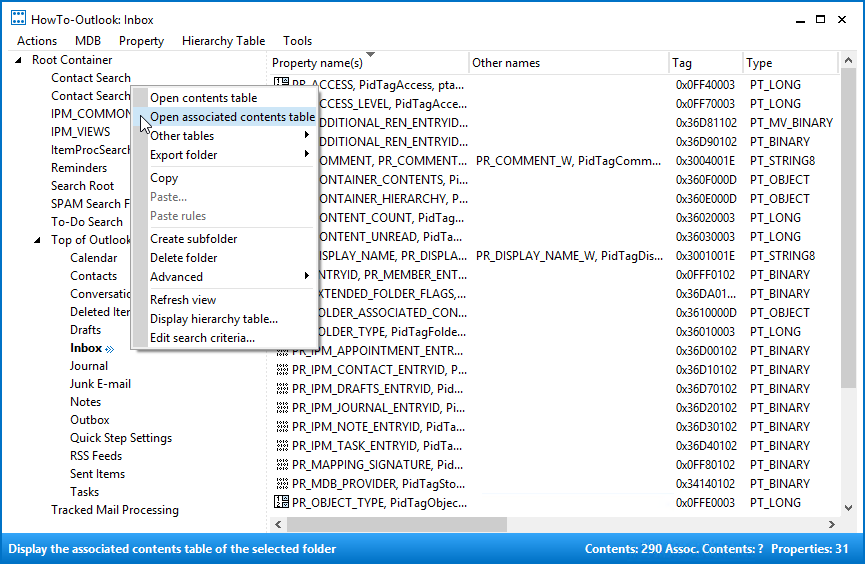The height and width of the screenshot is (564, 865).
Task: Select Quick Step Settings folder
Action: 121,438
